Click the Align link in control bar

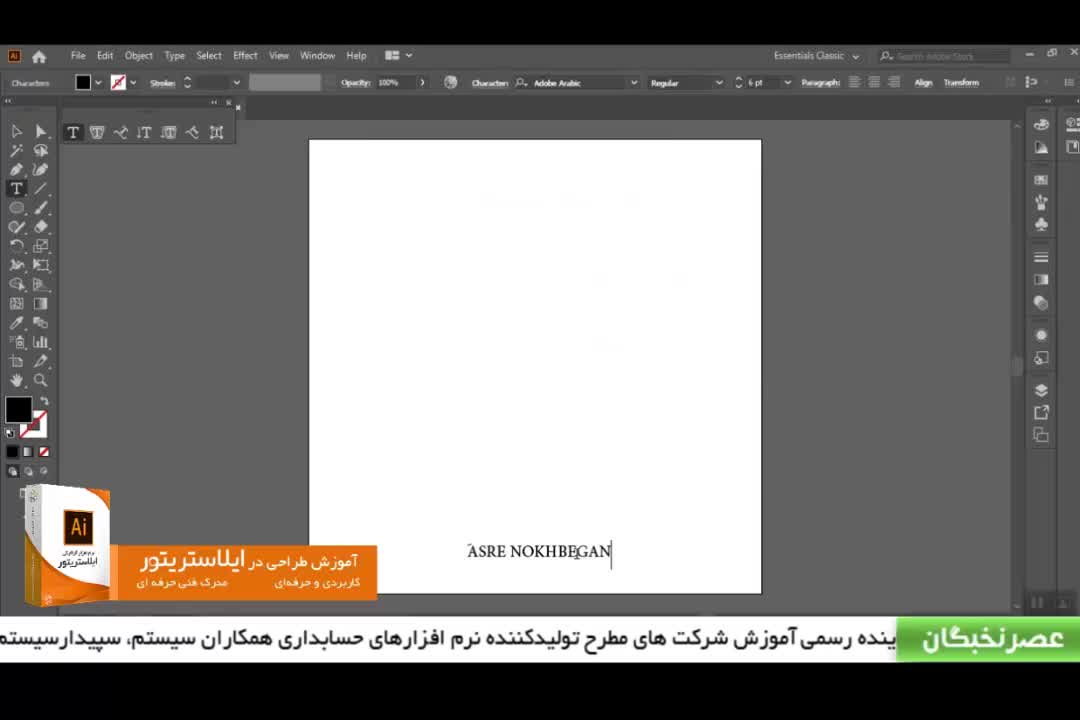[923, 83]
